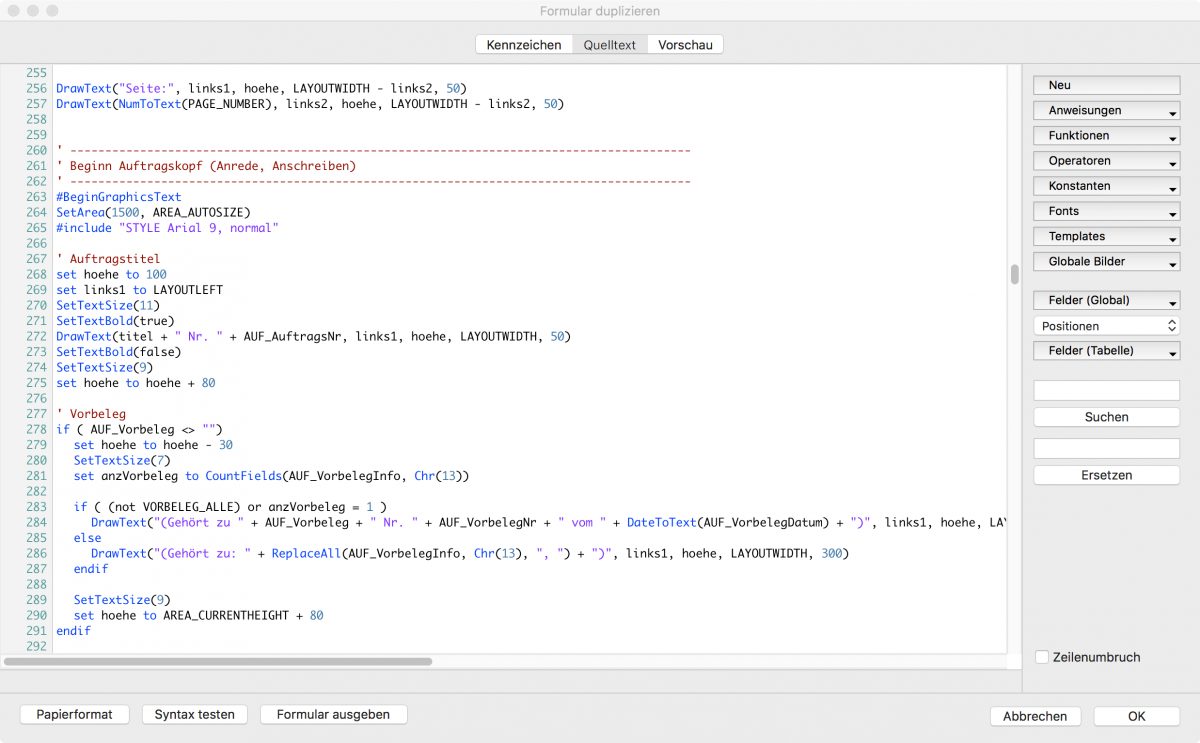Change the Positionen popup selection
The height and width of the screenshot is (743, 1200).
click(x=1106, y=326)
